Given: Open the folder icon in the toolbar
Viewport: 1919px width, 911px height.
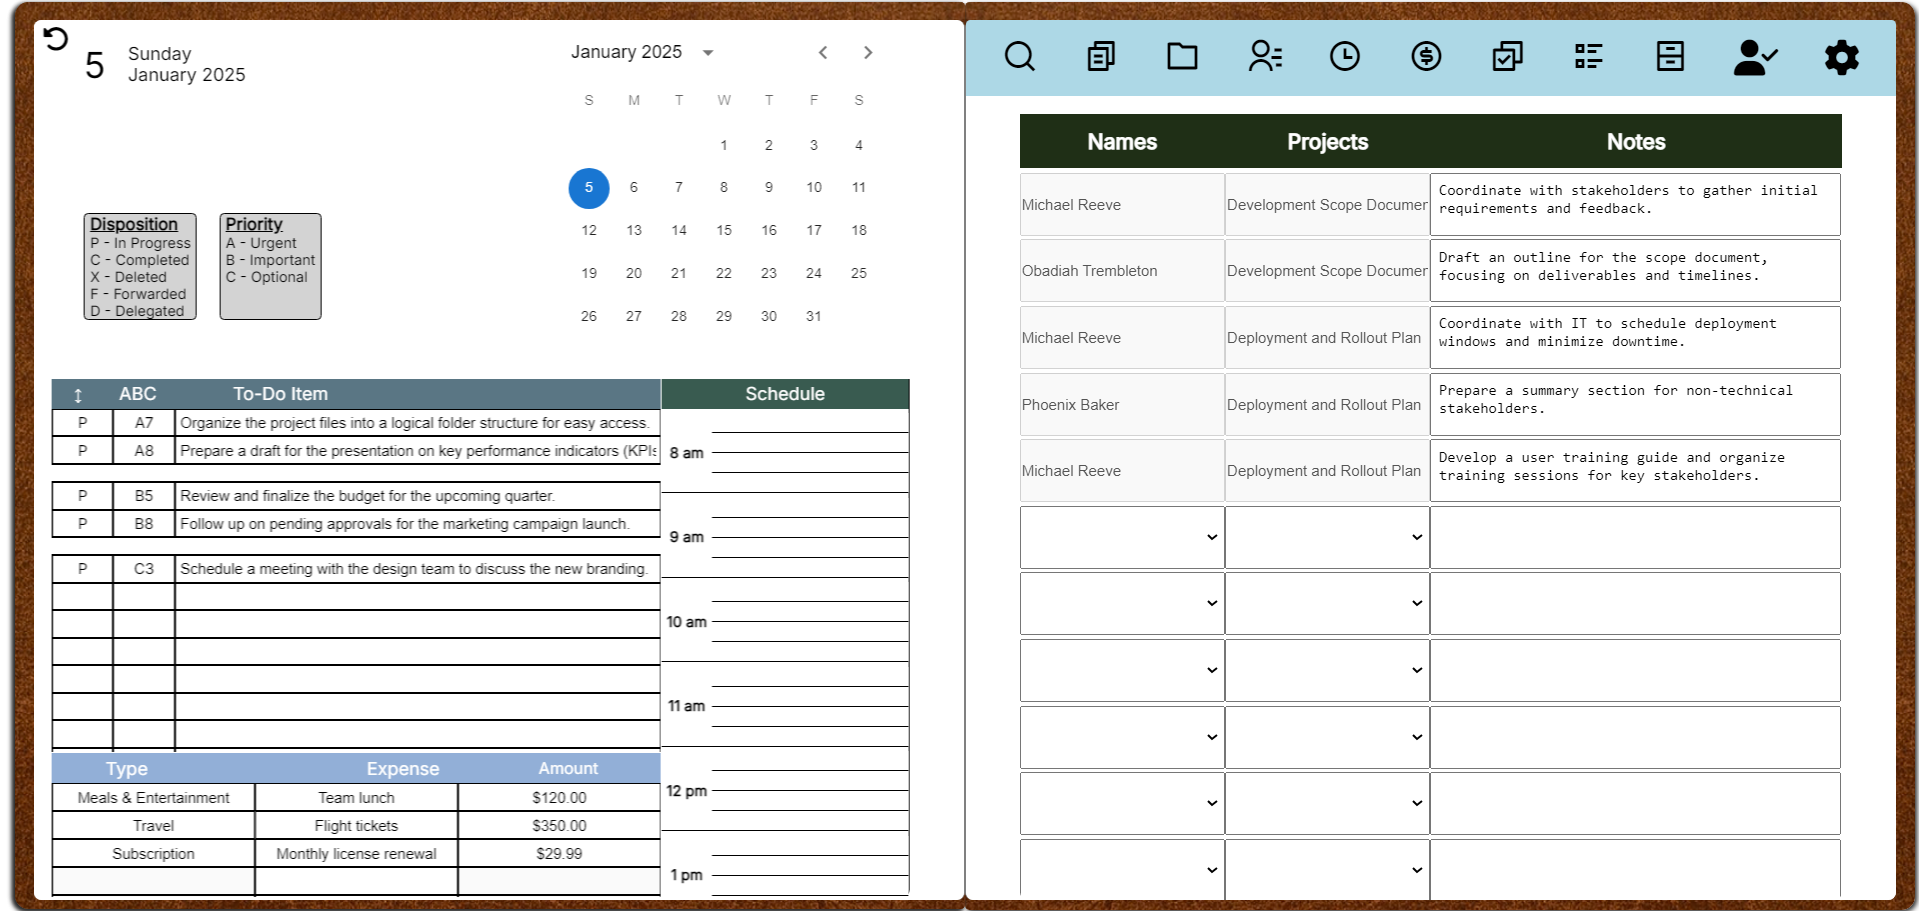Looking at the screenshot, I should [1182, 57].
